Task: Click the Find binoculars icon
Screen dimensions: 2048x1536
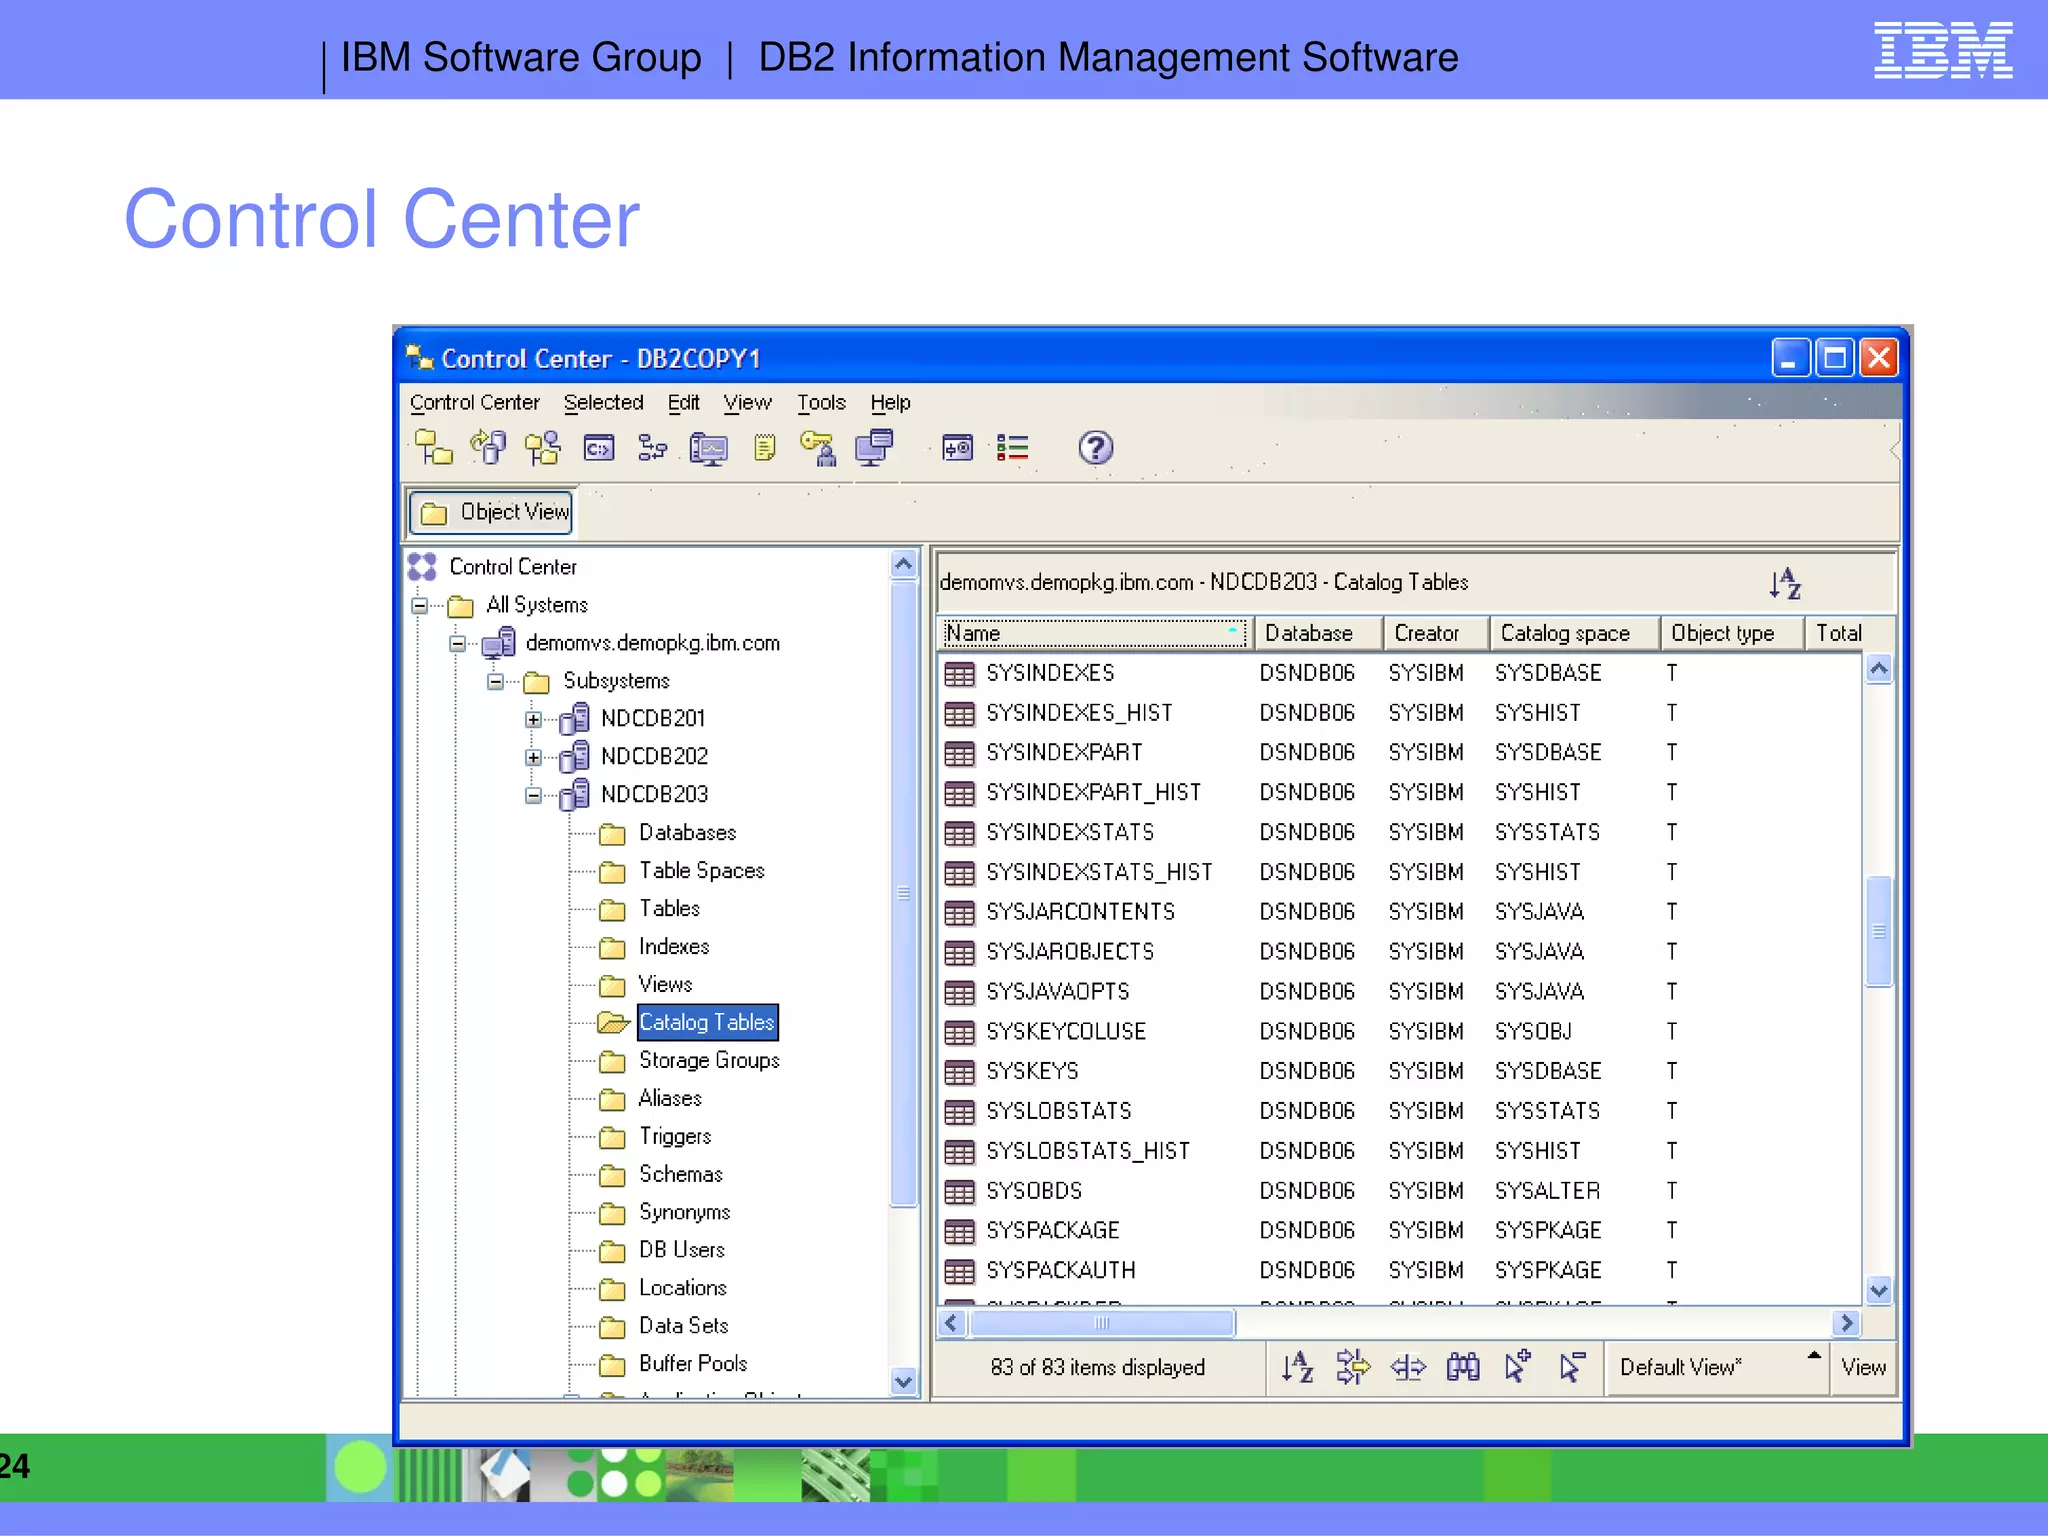Action: pos(1463,1366)
